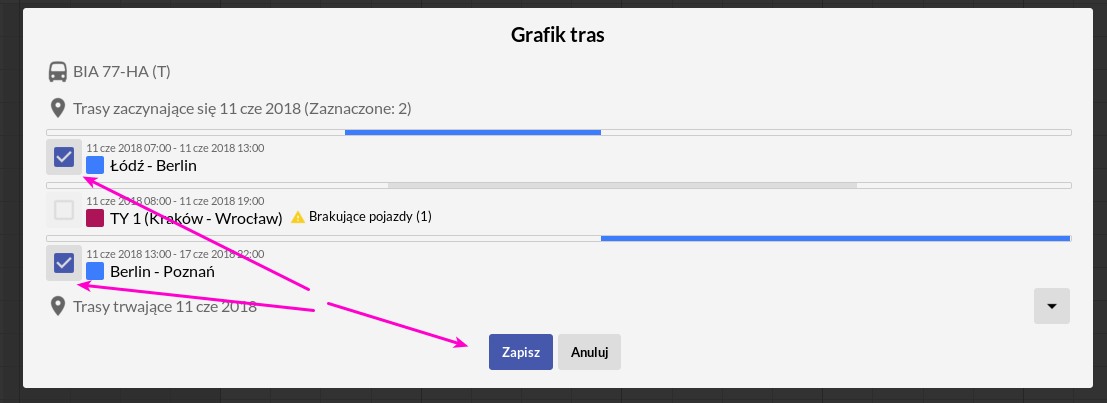This screenshot has width=1107, height=403.
Task: Click the yellow warning triangle icon
Action: coord(298,217)
